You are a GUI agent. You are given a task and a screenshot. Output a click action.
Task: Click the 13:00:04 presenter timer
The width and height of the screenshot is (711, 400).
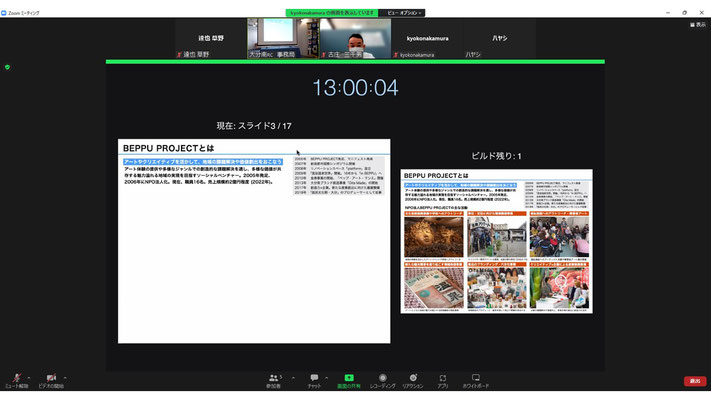356,88
